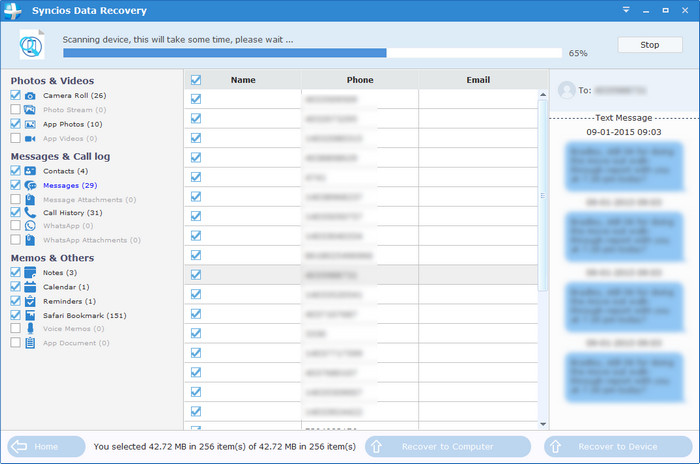
Task: Uncheck the highlighted table row checkbox
Action: (x=196, y=275)
